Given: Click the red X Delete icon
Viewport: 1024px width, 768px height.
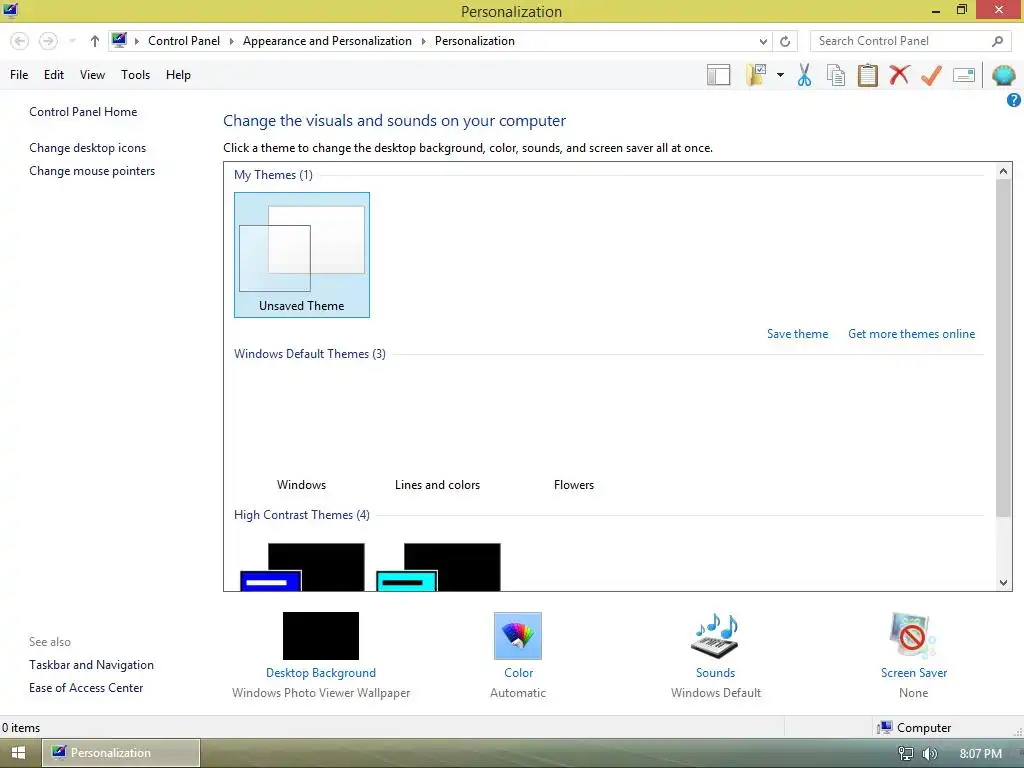Looking at the screenshot, I should click(899, 74).
